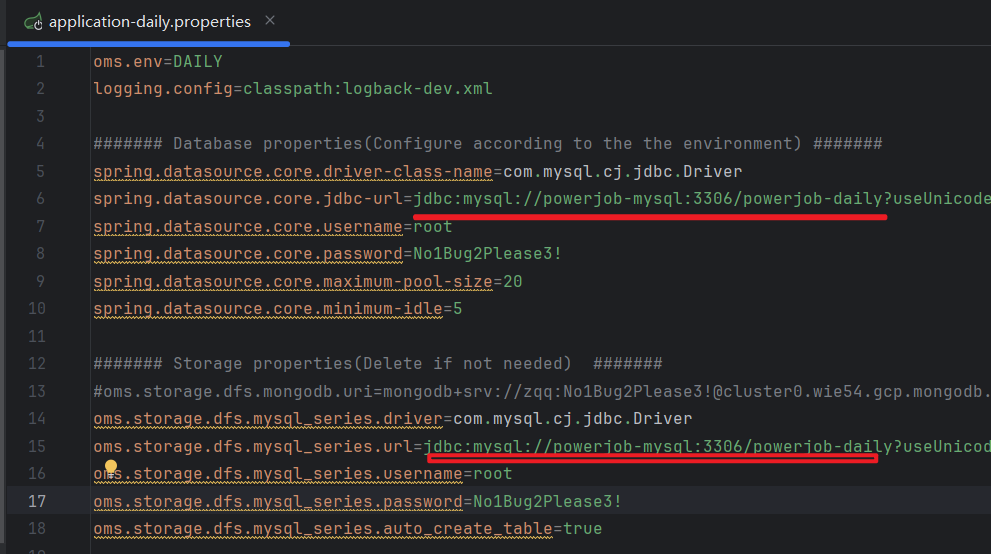Click minimum-idle value 5
This screenshot has width=991, height=554.
coord(458,309)
